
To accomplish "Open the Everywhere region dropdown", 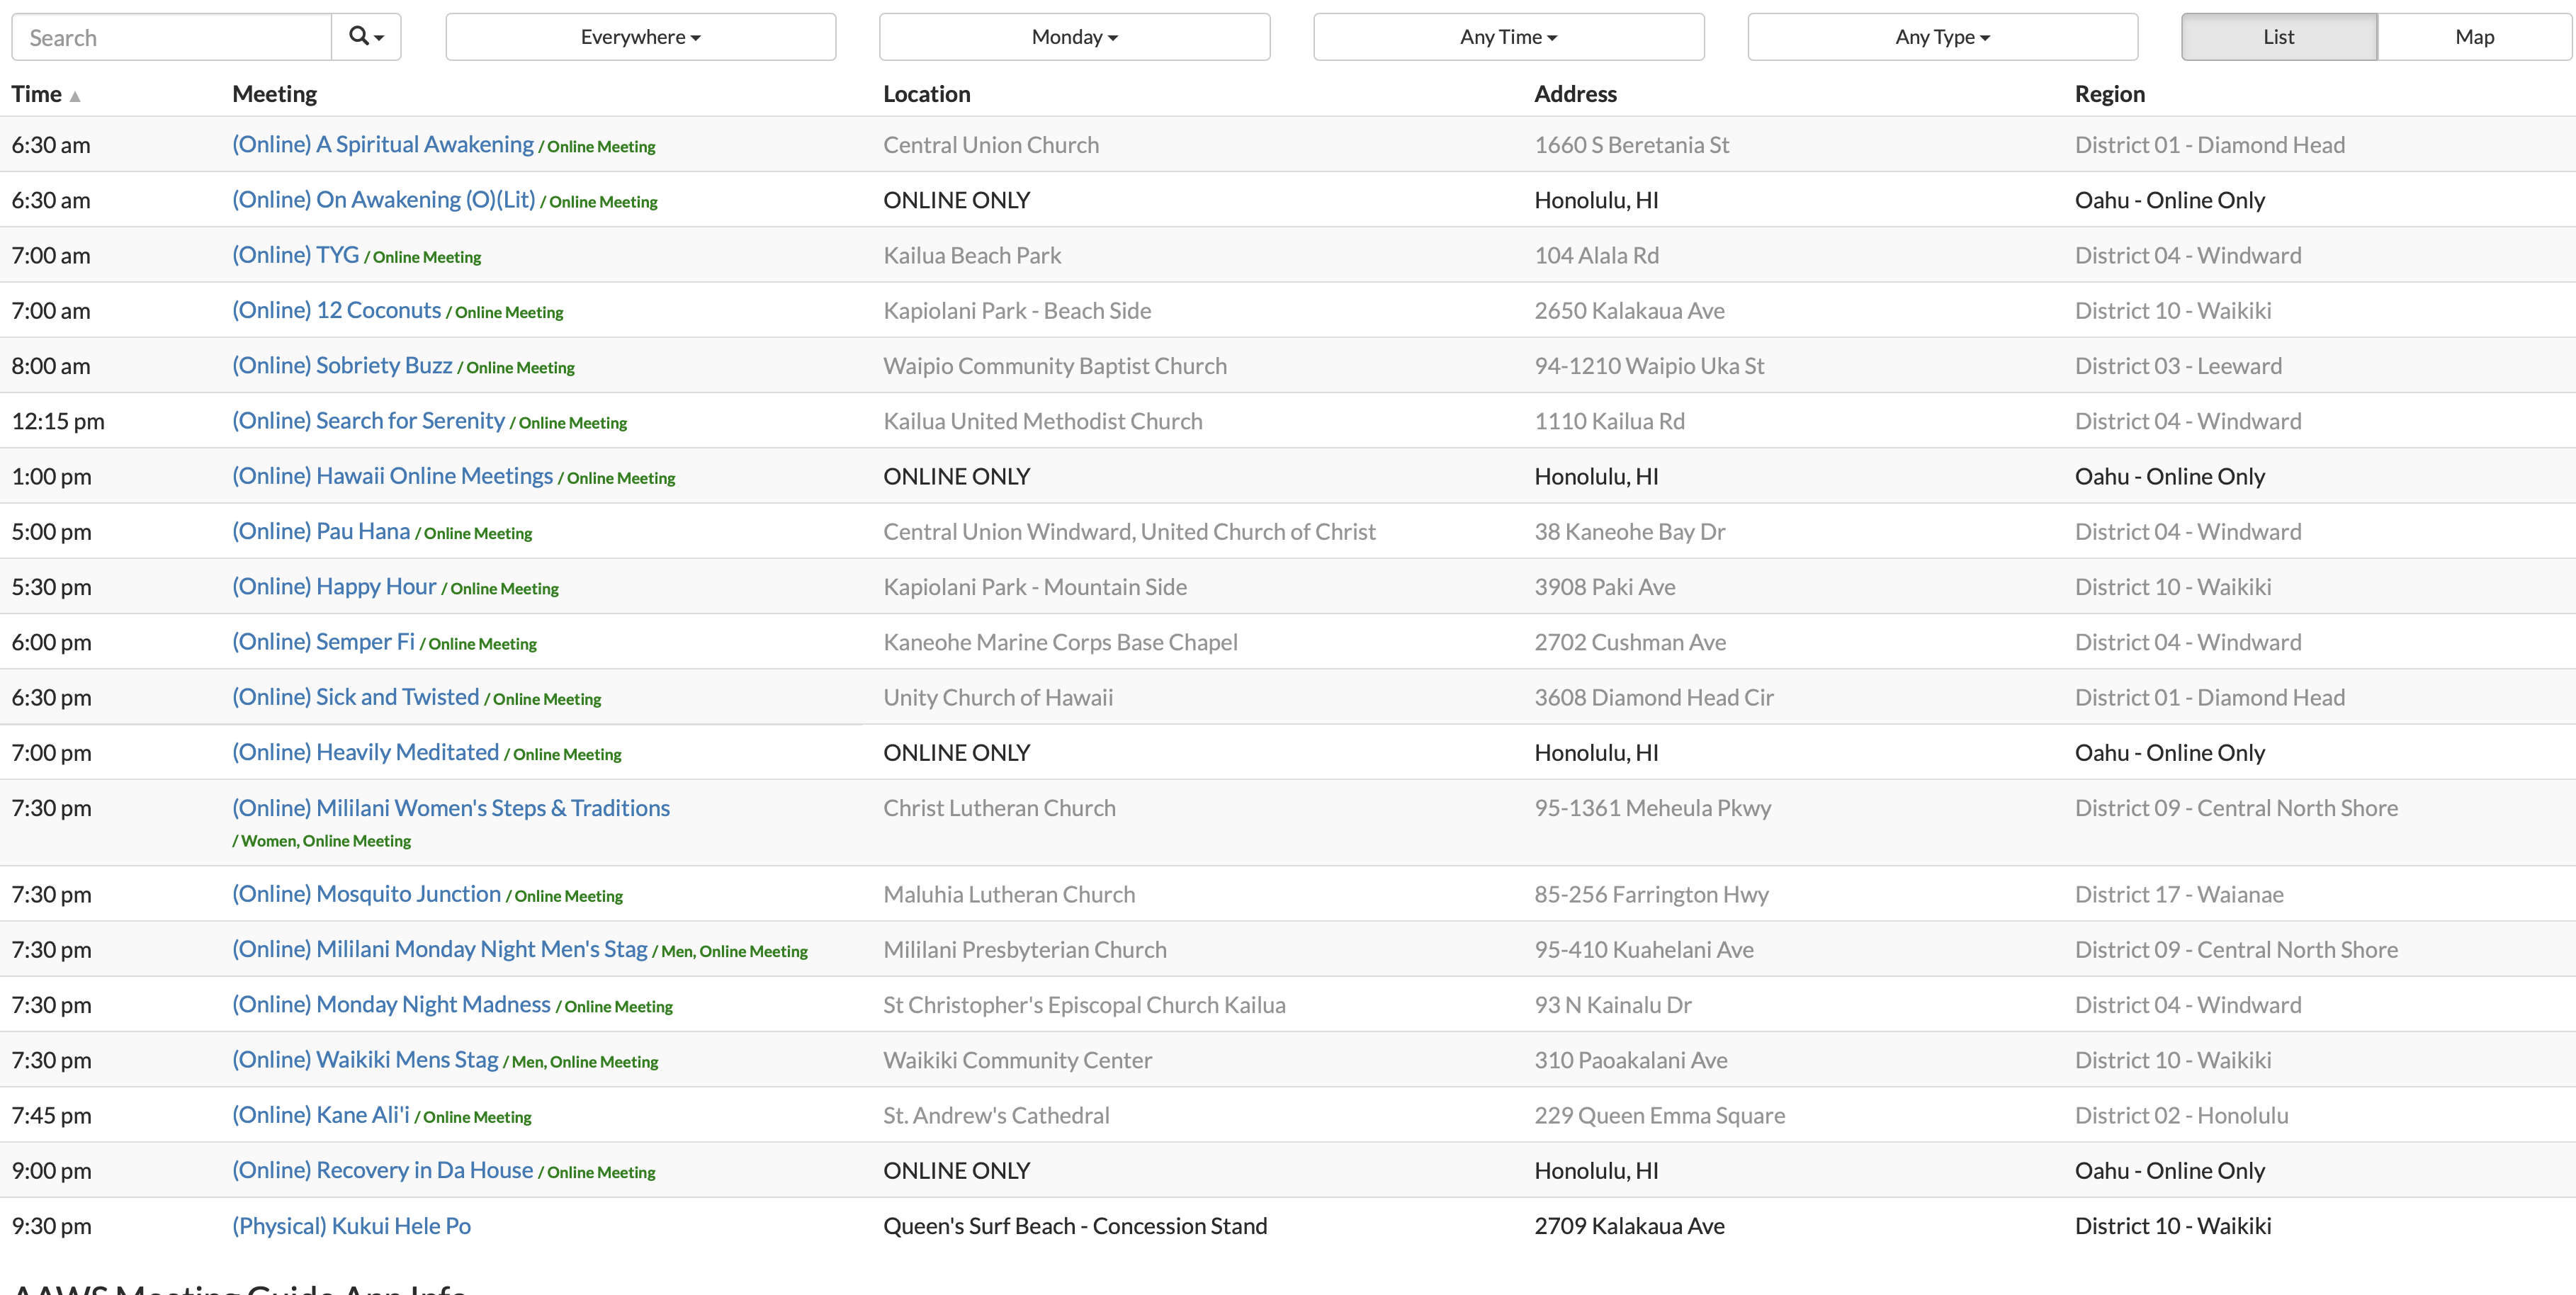I will point(640,37).
